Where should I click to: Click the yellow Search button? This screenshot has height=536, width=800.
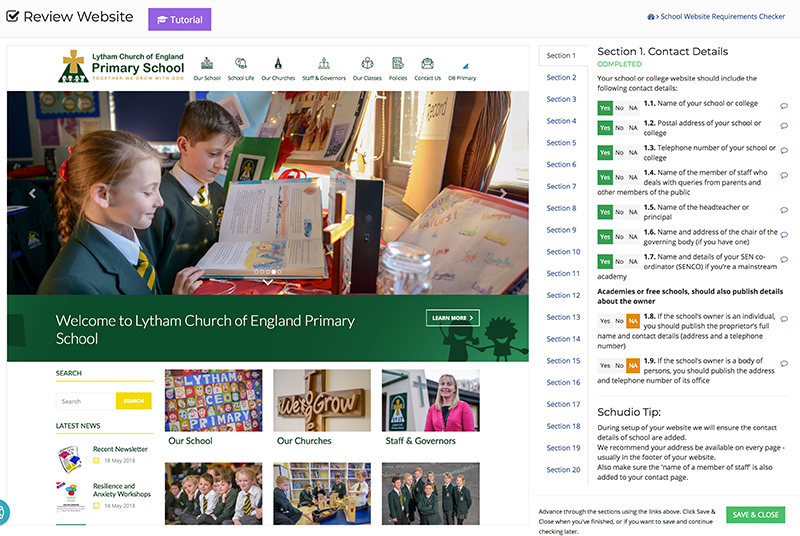pos(134,401)
